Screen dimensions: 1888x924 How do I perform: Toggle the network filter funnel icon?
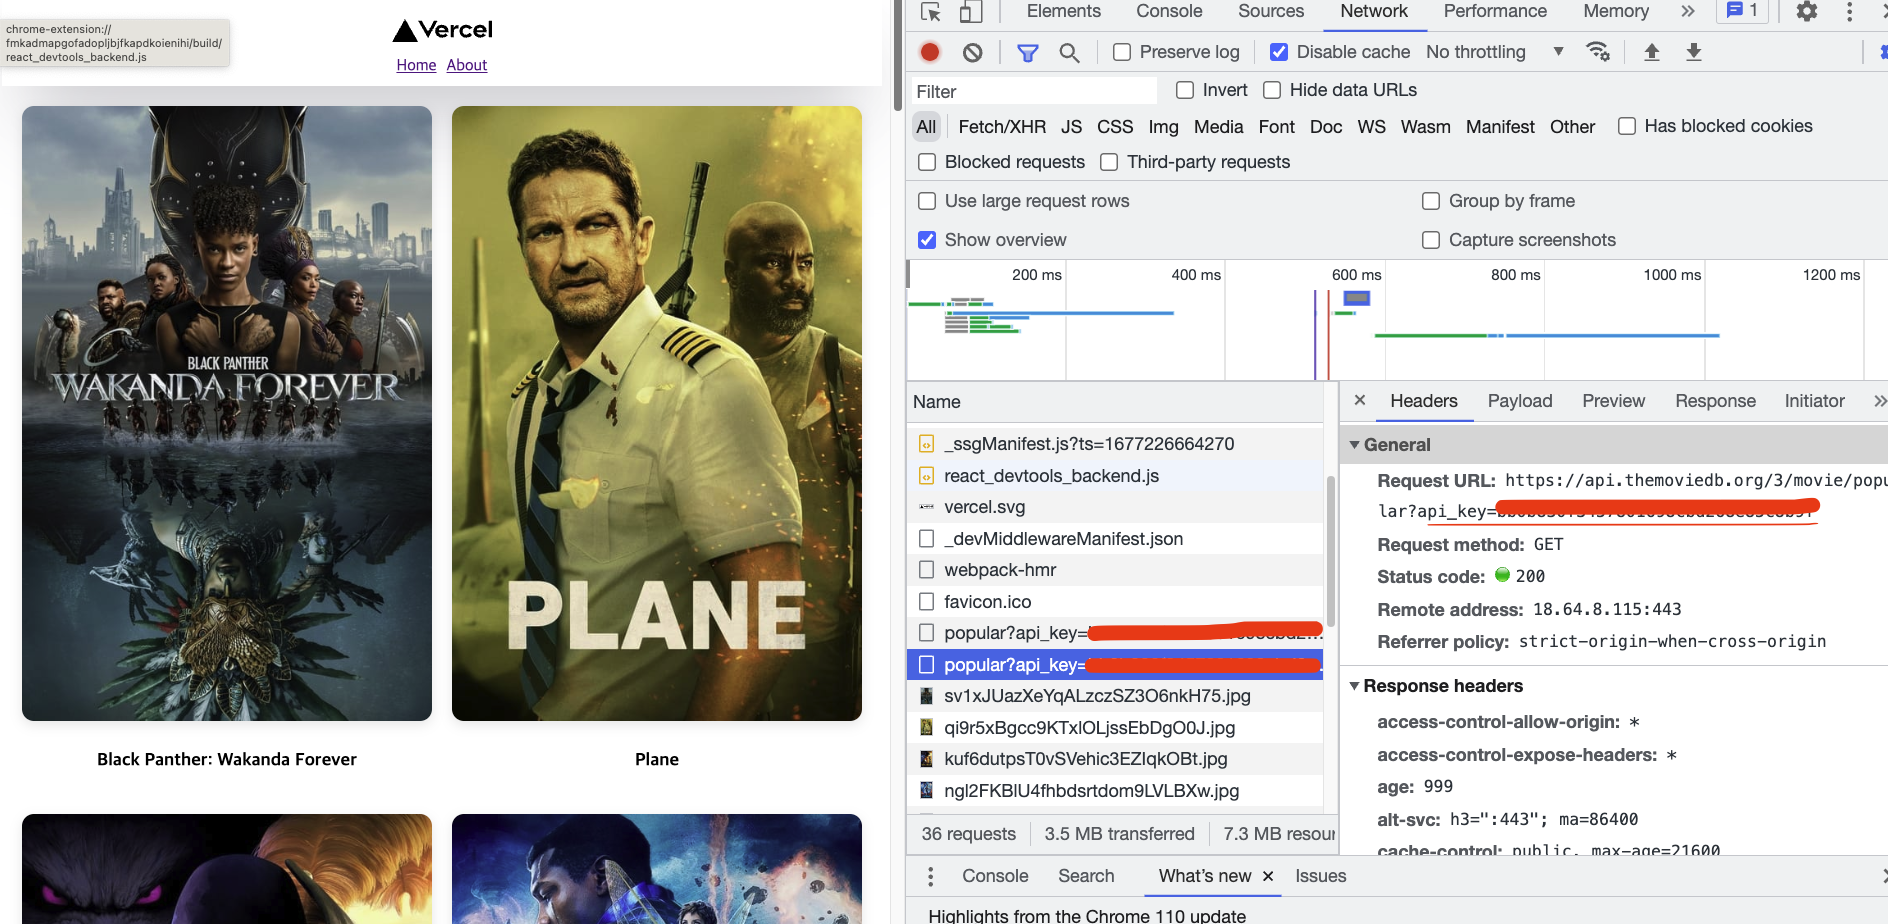(x=1027, y=52)
